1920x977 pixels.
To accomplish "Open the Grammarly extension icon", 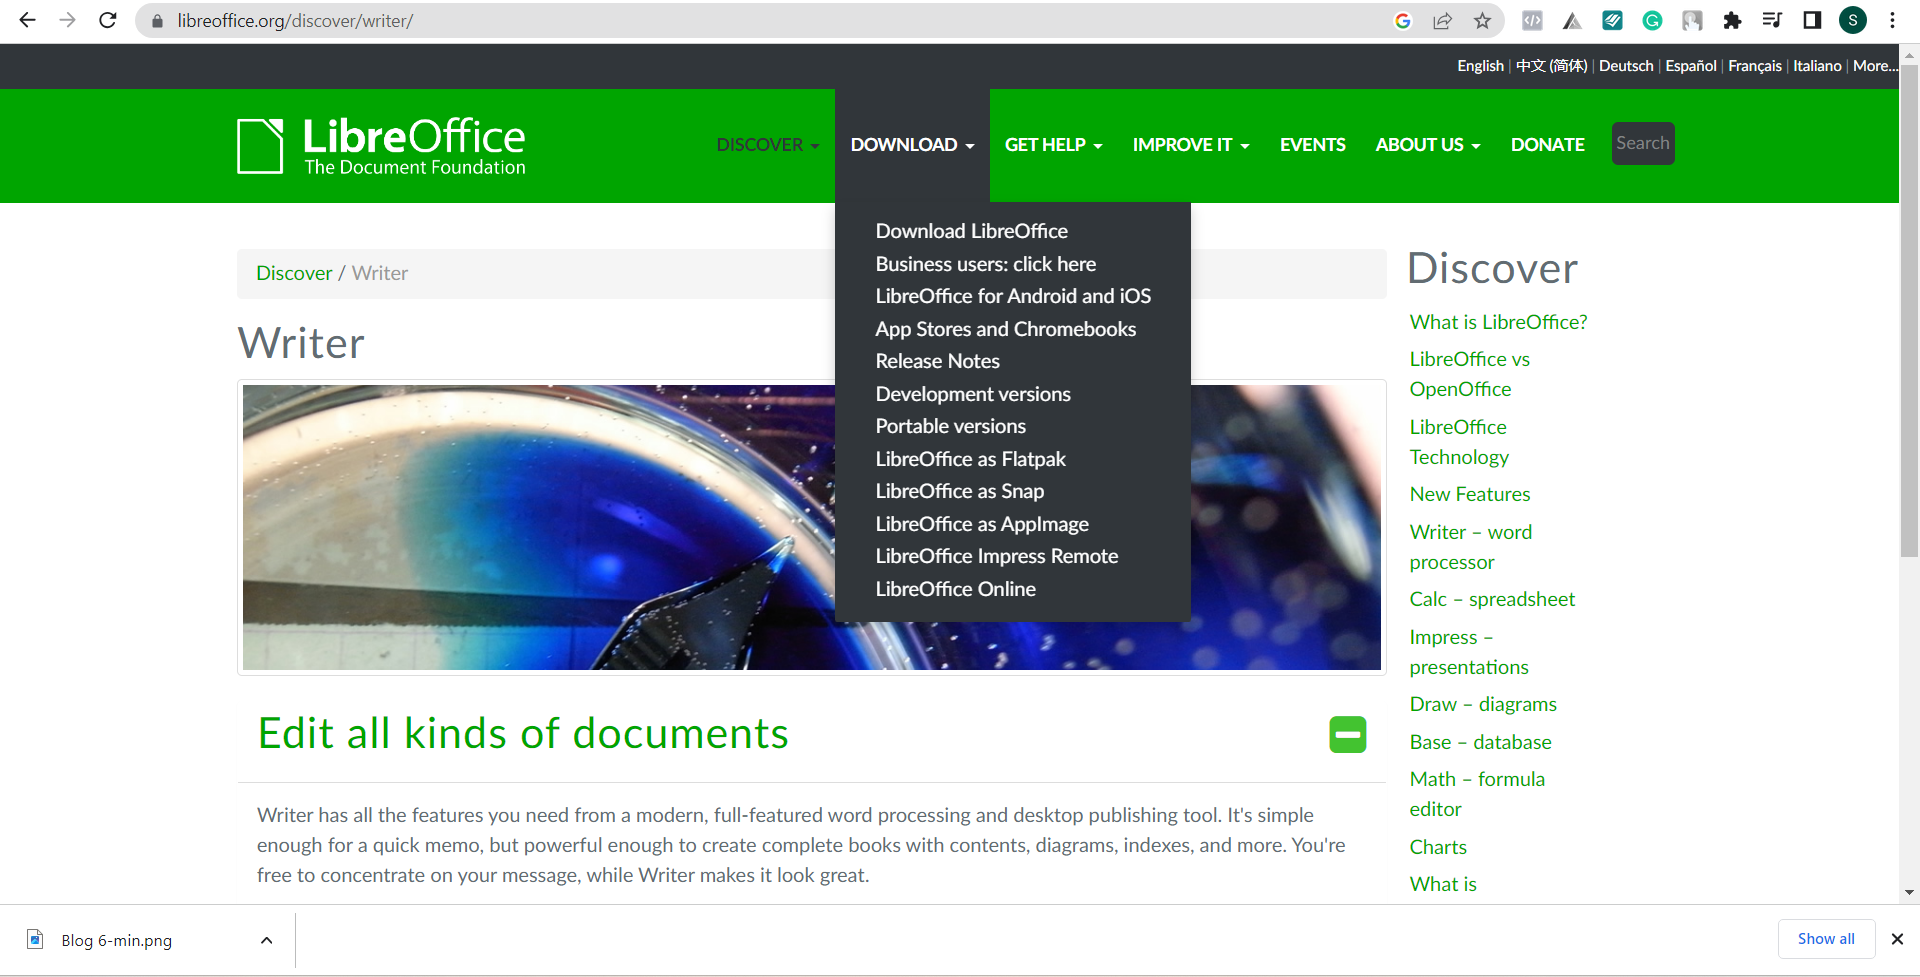I will [1652, 20].
